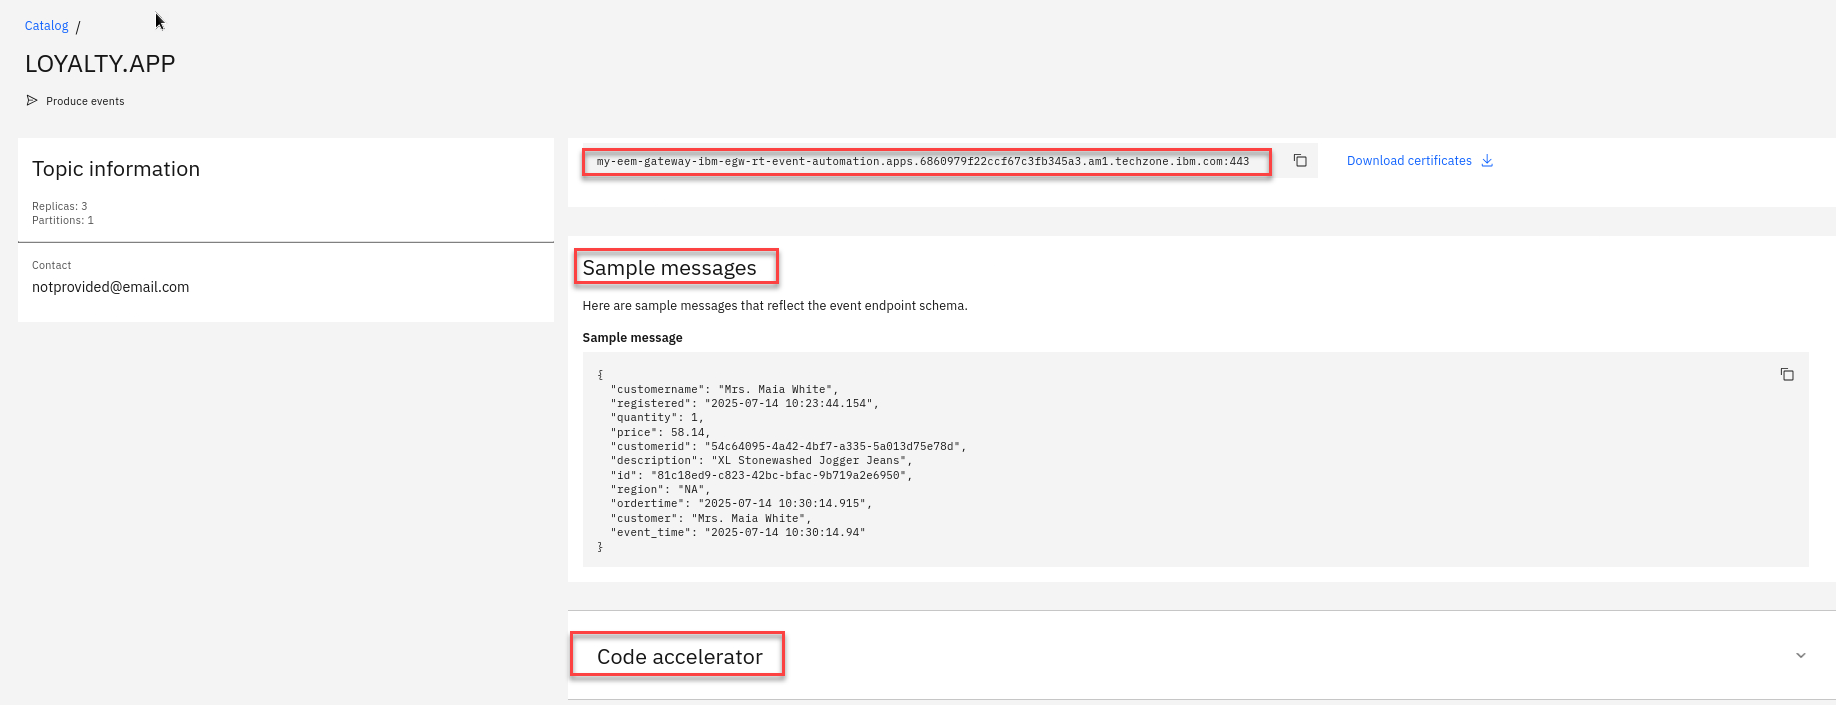1836x705 pixels.
Task: Expand the Code accelerator chevron
Action: (1800, 656)
